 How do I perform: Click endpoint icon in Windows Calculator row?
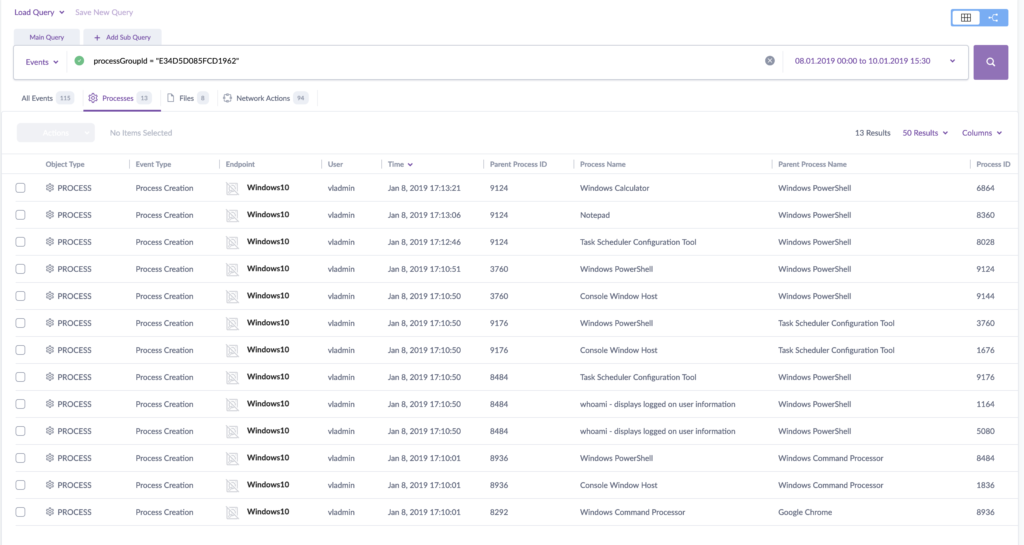point(232,188)
